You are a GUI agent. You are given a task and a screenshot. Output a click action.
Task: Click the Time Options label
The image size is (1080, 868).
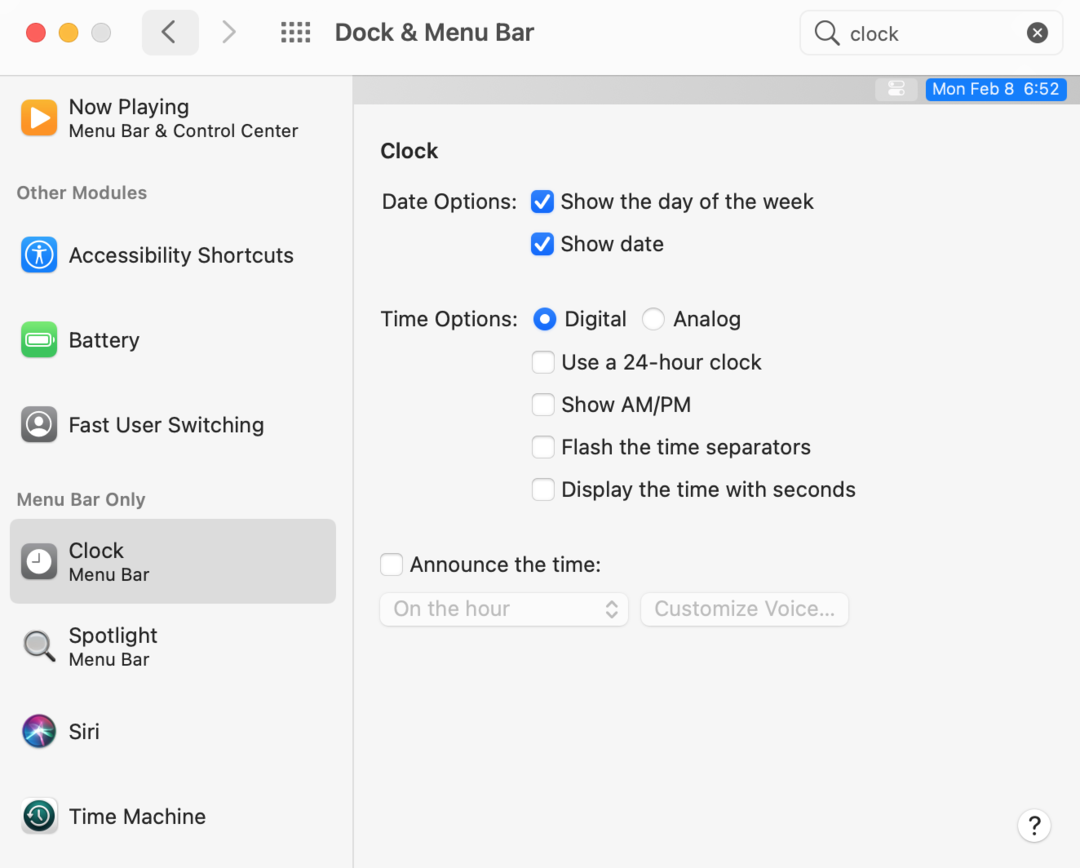tap(449, 319)
